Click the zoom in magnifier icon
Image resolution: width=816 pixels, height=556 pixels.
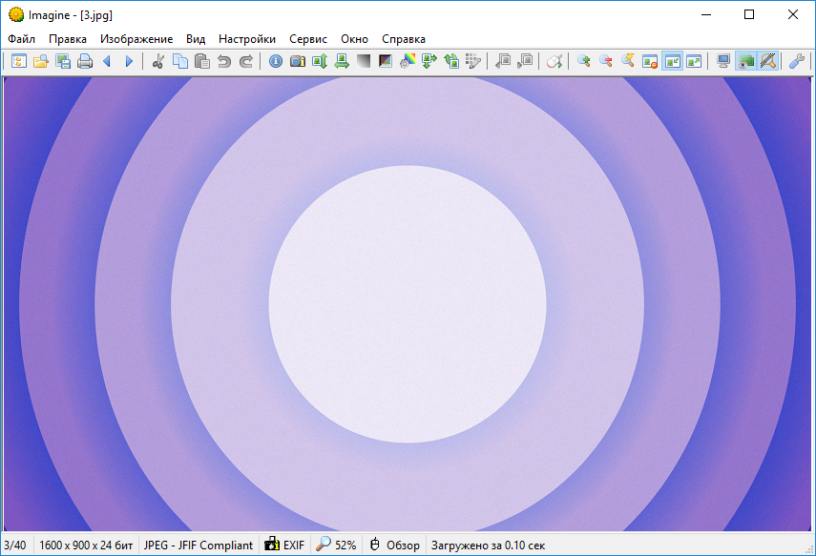click(584, 62)
